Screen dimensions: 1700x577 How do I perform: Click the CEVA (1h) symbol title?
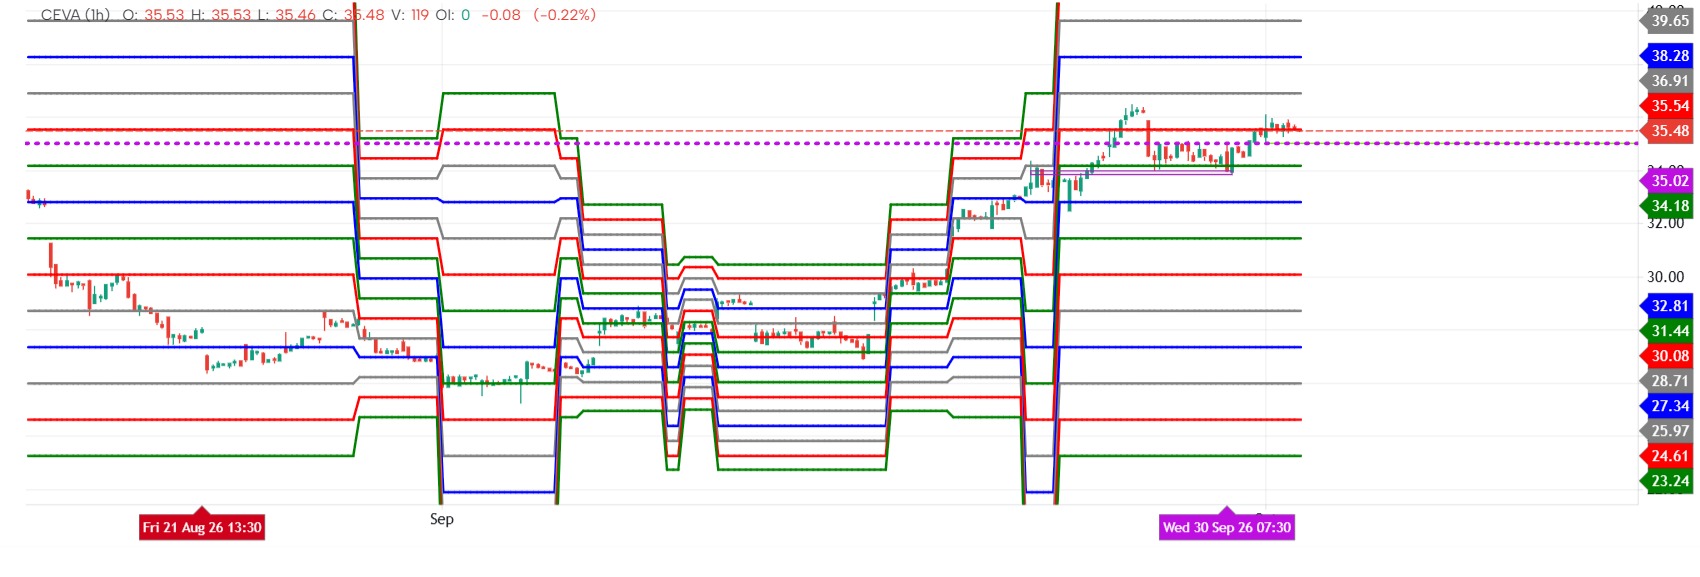click(75, 15)
